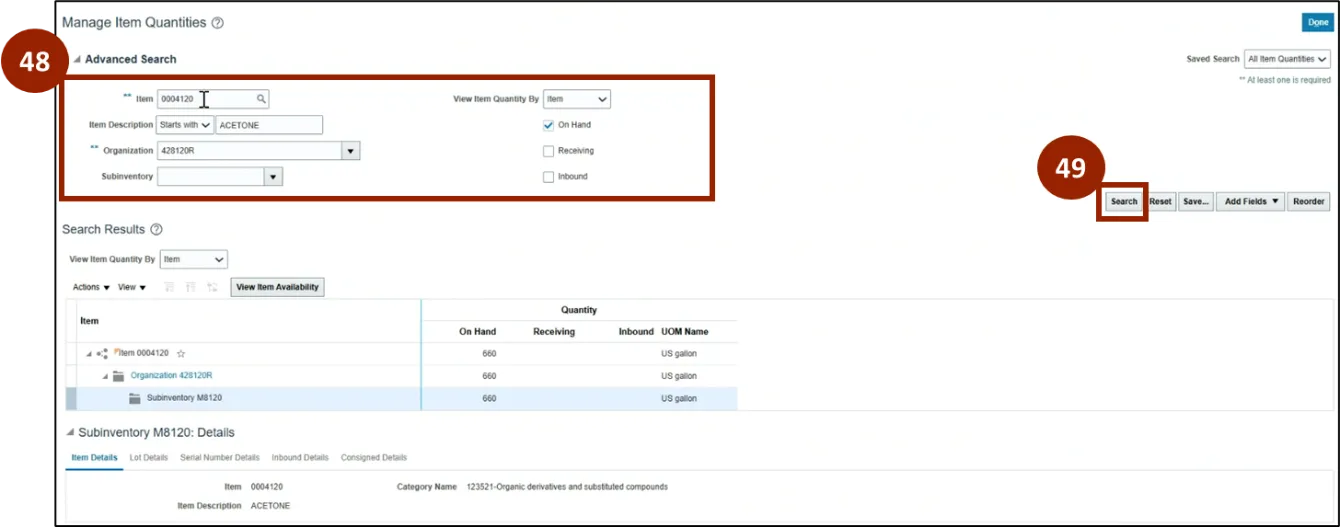This screenshot has width=1340, height=527.
Task: Collapse Subinventory M8120 Details section
Action: (x=69, y=433)
